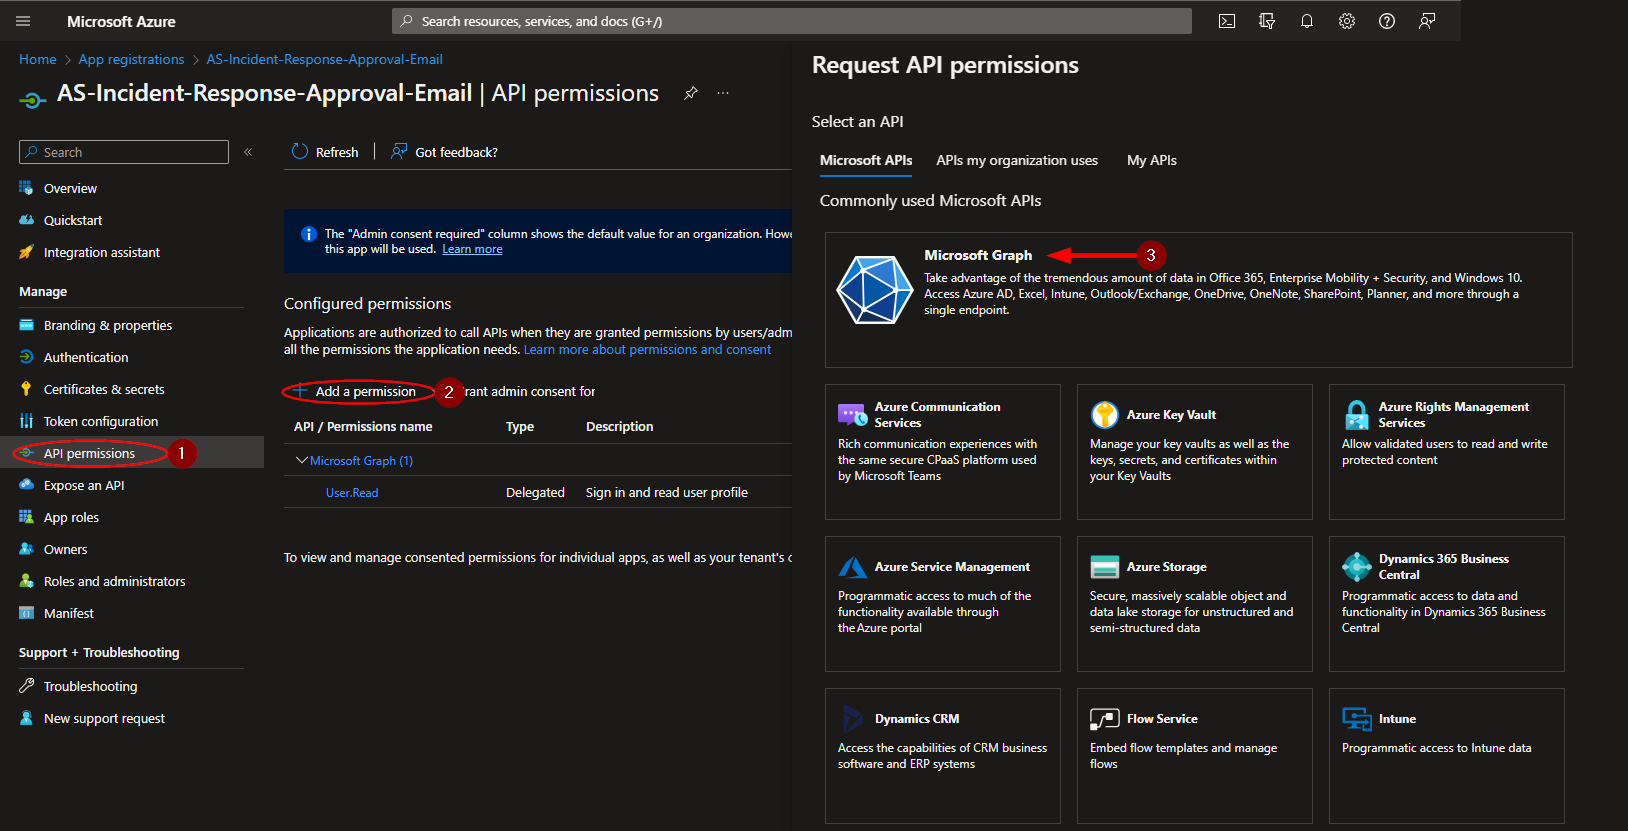The image size is (1628, 831).
Task: Select Dynamics 365 Business Central card
Action: pyautogui.click(x=1447, y=604)
